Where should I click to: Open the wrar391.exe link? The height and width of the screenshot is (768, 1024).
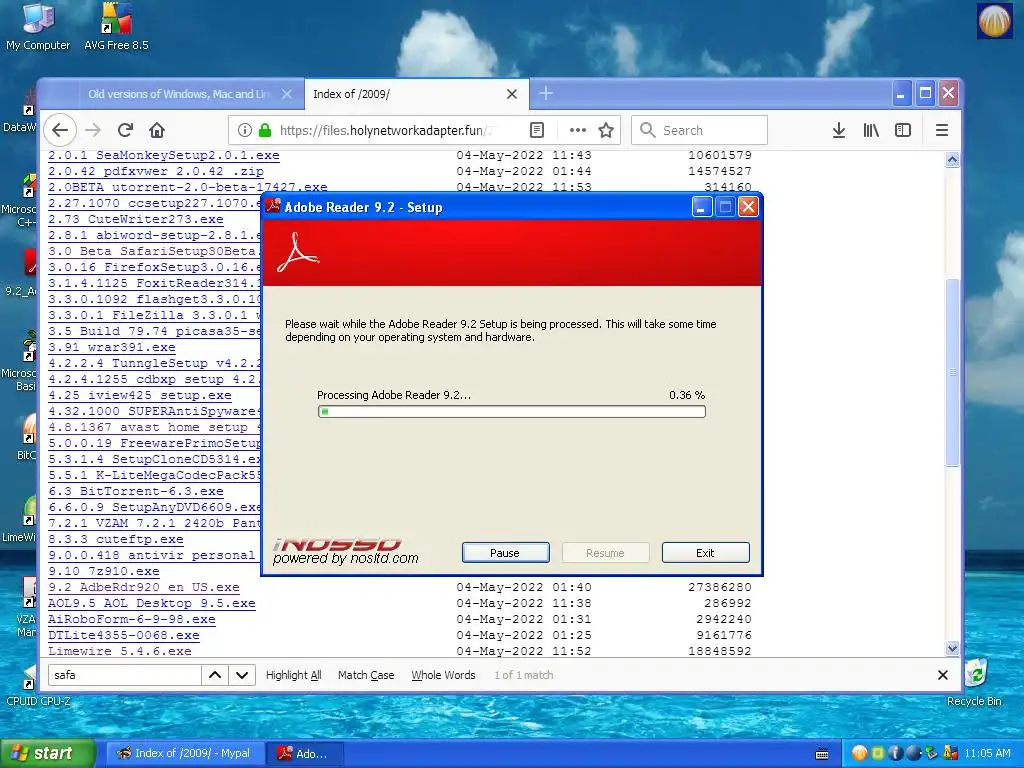click(x=112, y=347)
